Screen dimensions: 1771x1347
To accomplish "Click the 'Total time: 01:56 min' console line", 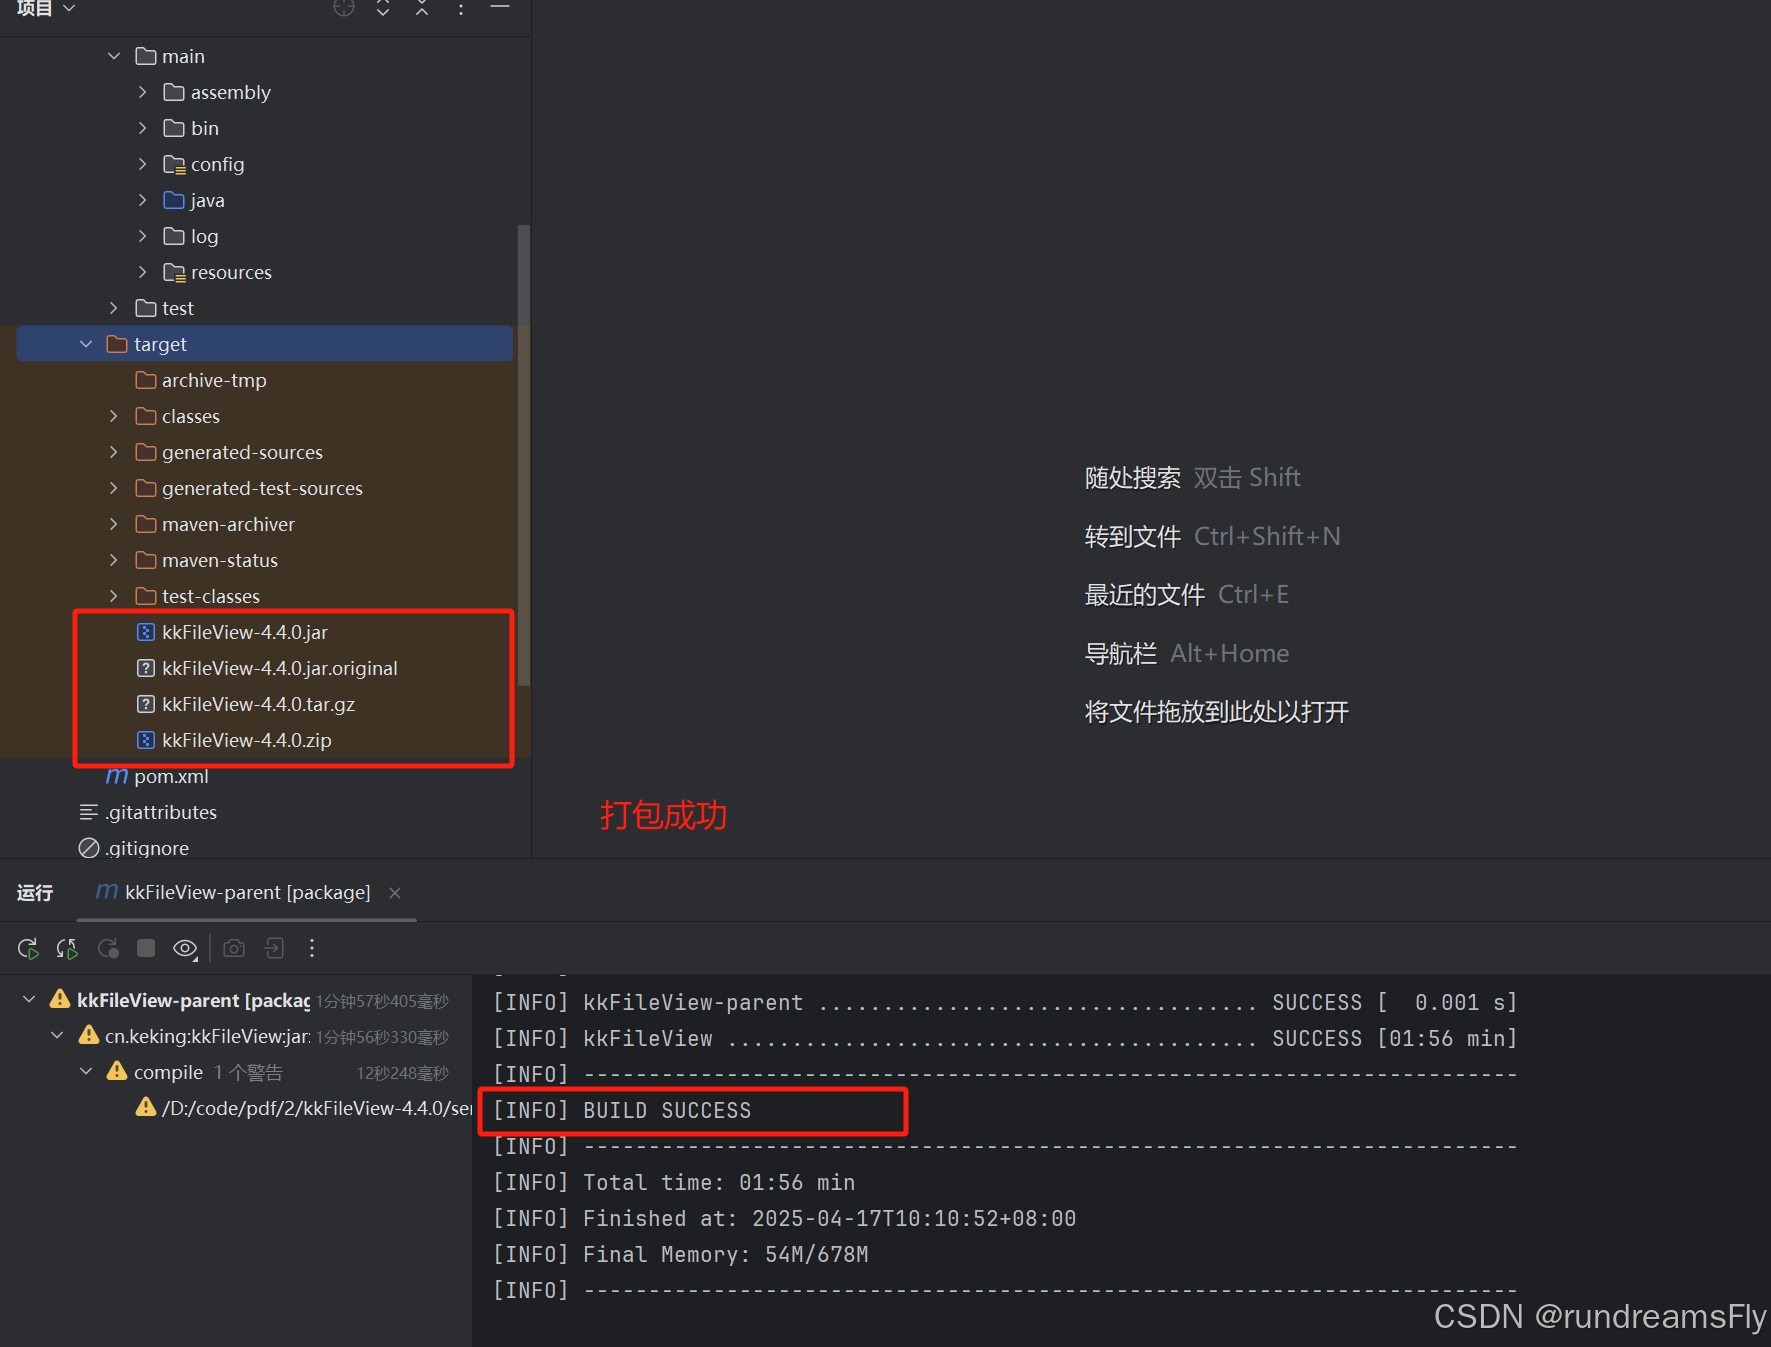I will click(674, 1182).
